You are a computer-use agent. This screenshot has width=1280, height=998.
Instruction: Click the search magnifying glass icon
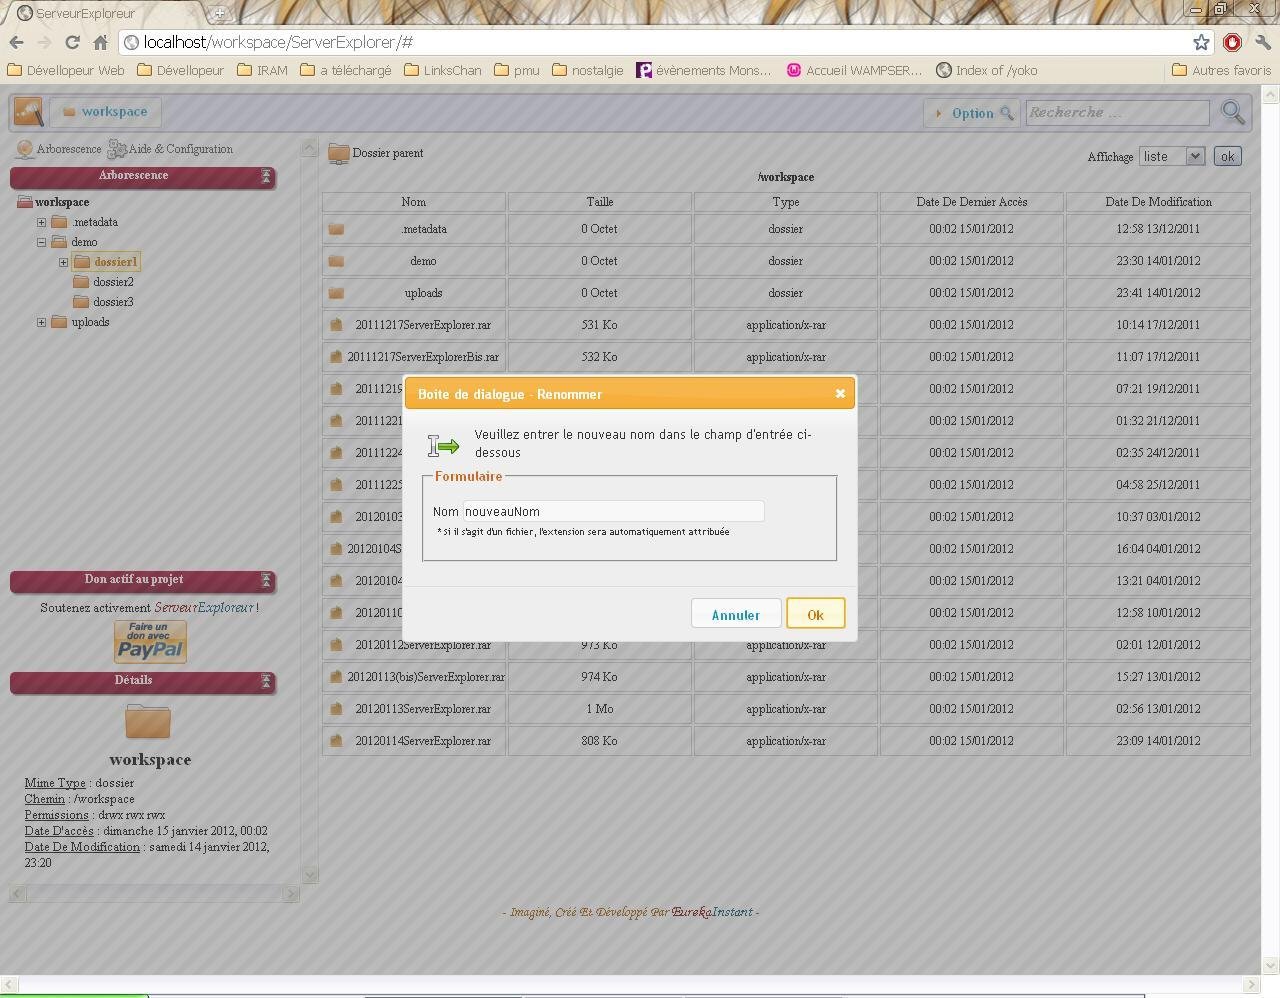[1232, 112]
